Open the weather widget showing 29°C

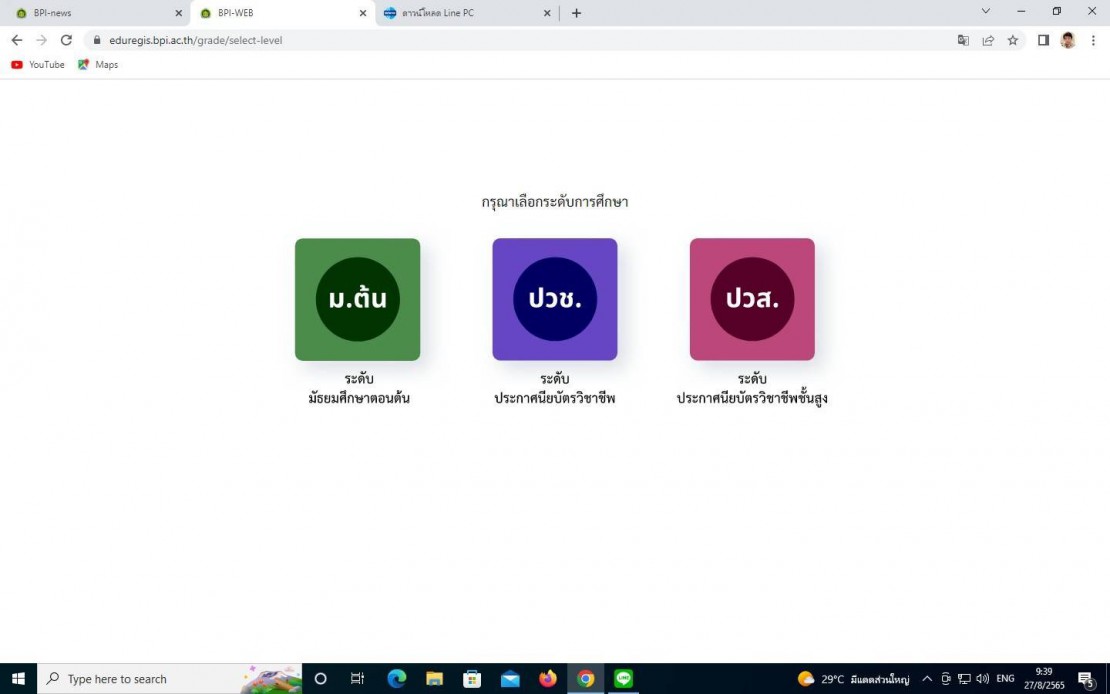853,679
